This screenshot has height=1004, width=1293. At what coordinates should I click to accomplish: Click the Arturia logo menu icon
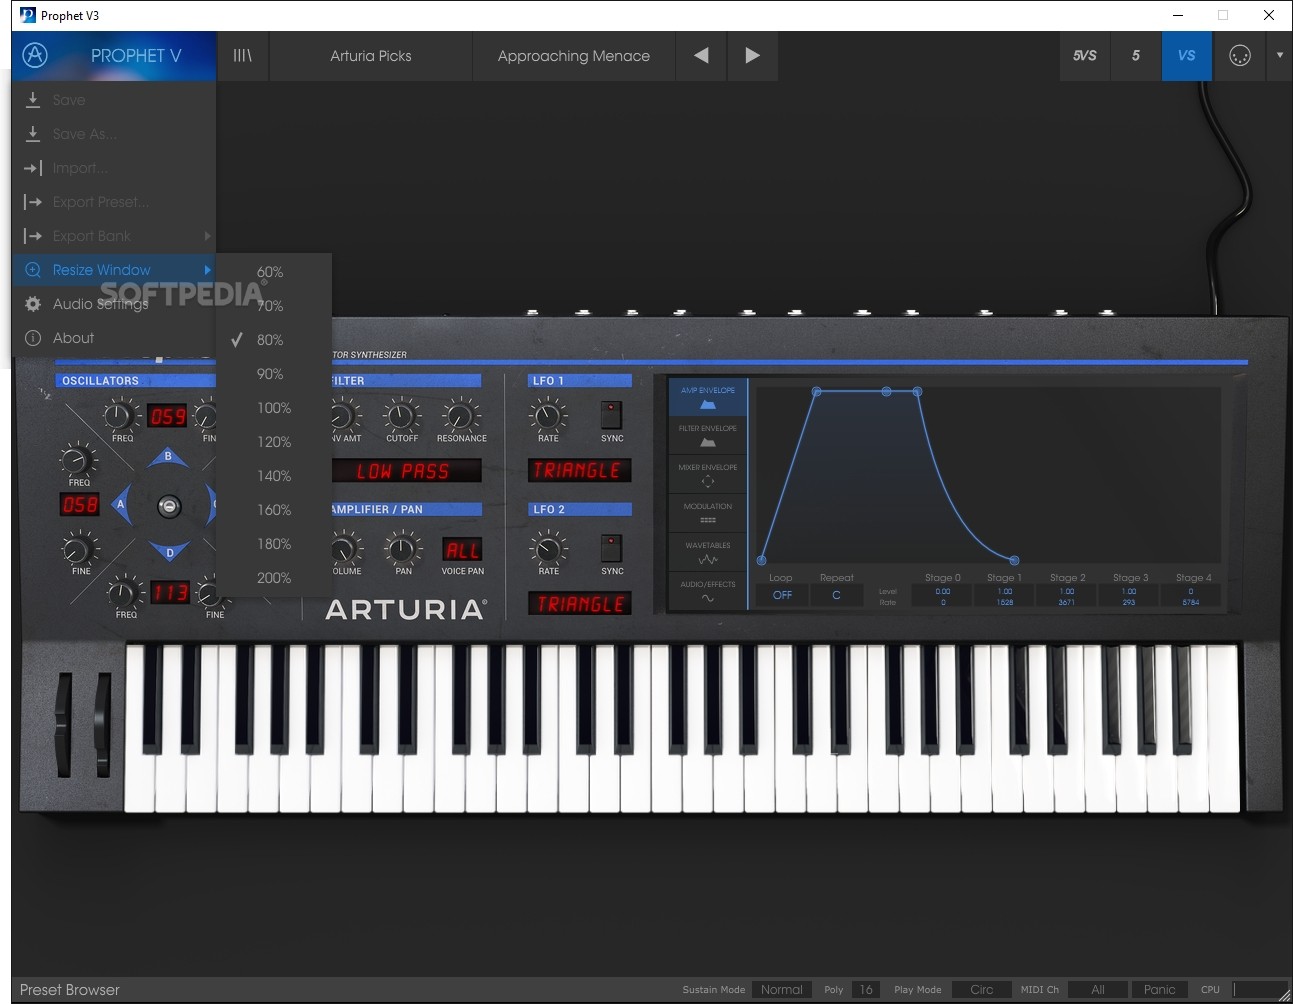tap(35, 55)
